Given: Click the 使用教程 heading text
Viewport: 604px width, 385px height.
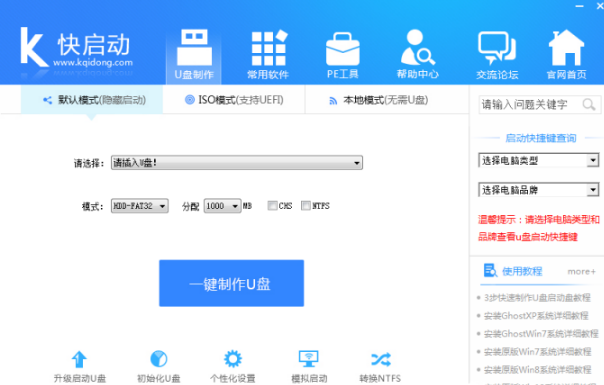Looking at the screenshot, I should (x=522, y=271).
